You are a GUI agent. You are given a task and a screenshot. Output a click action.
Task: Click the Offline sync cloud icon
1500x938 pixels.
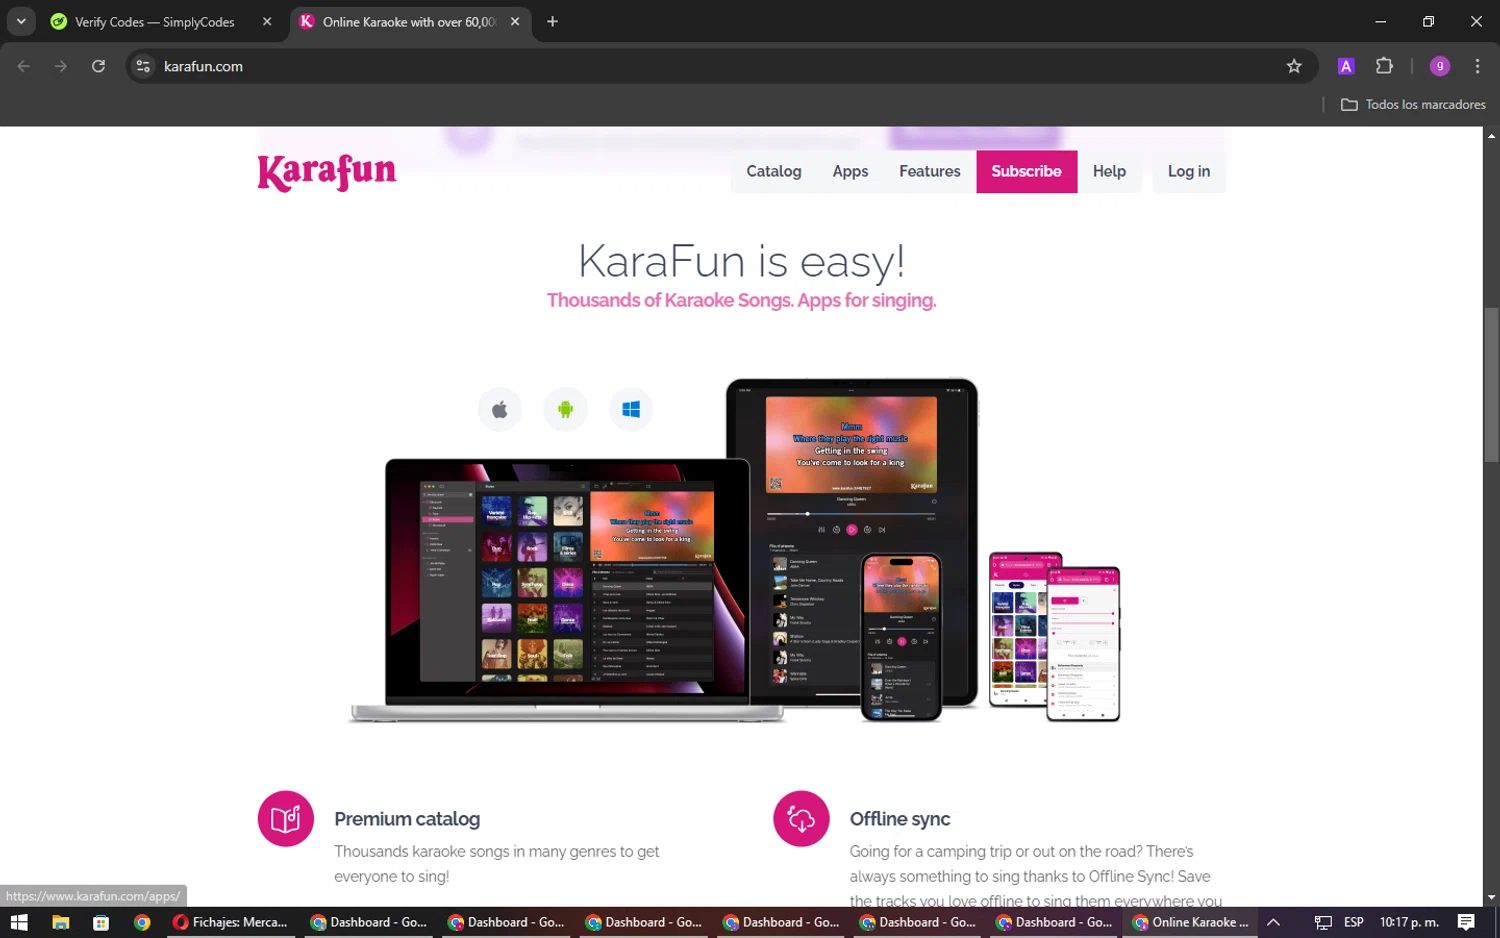coord(801,818)
